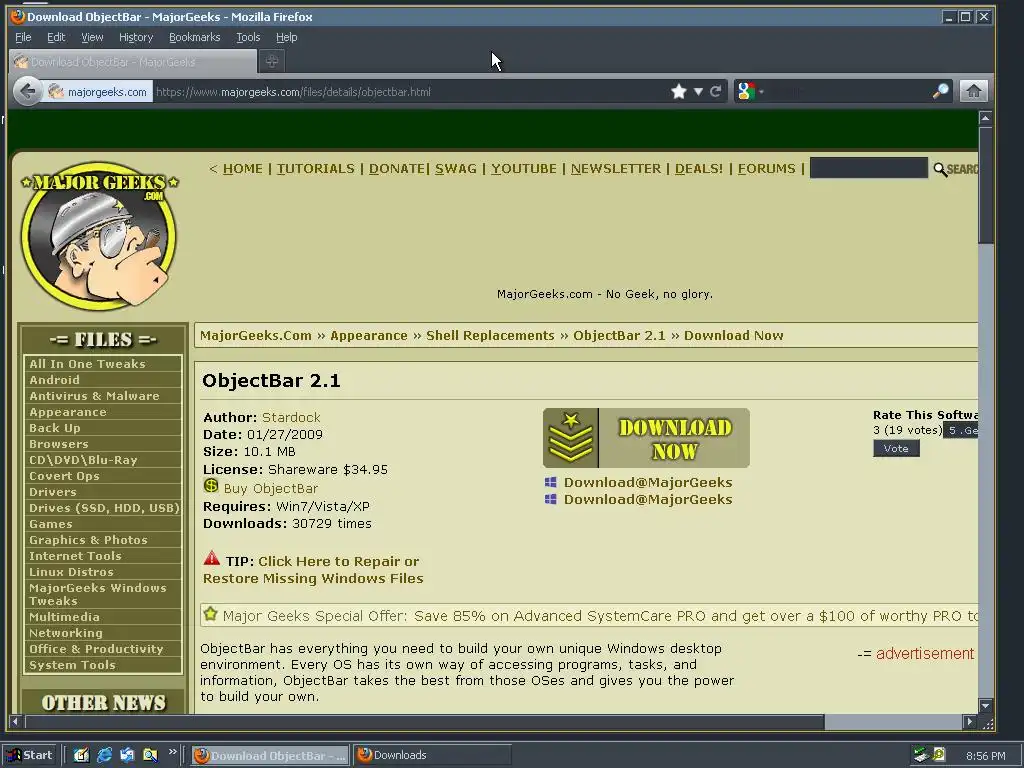Image resolution: width=1024 pixels, height=768 pixels.
Task: Launch Internet Explorer from Quick Launch
Action: tap(104, 755)
